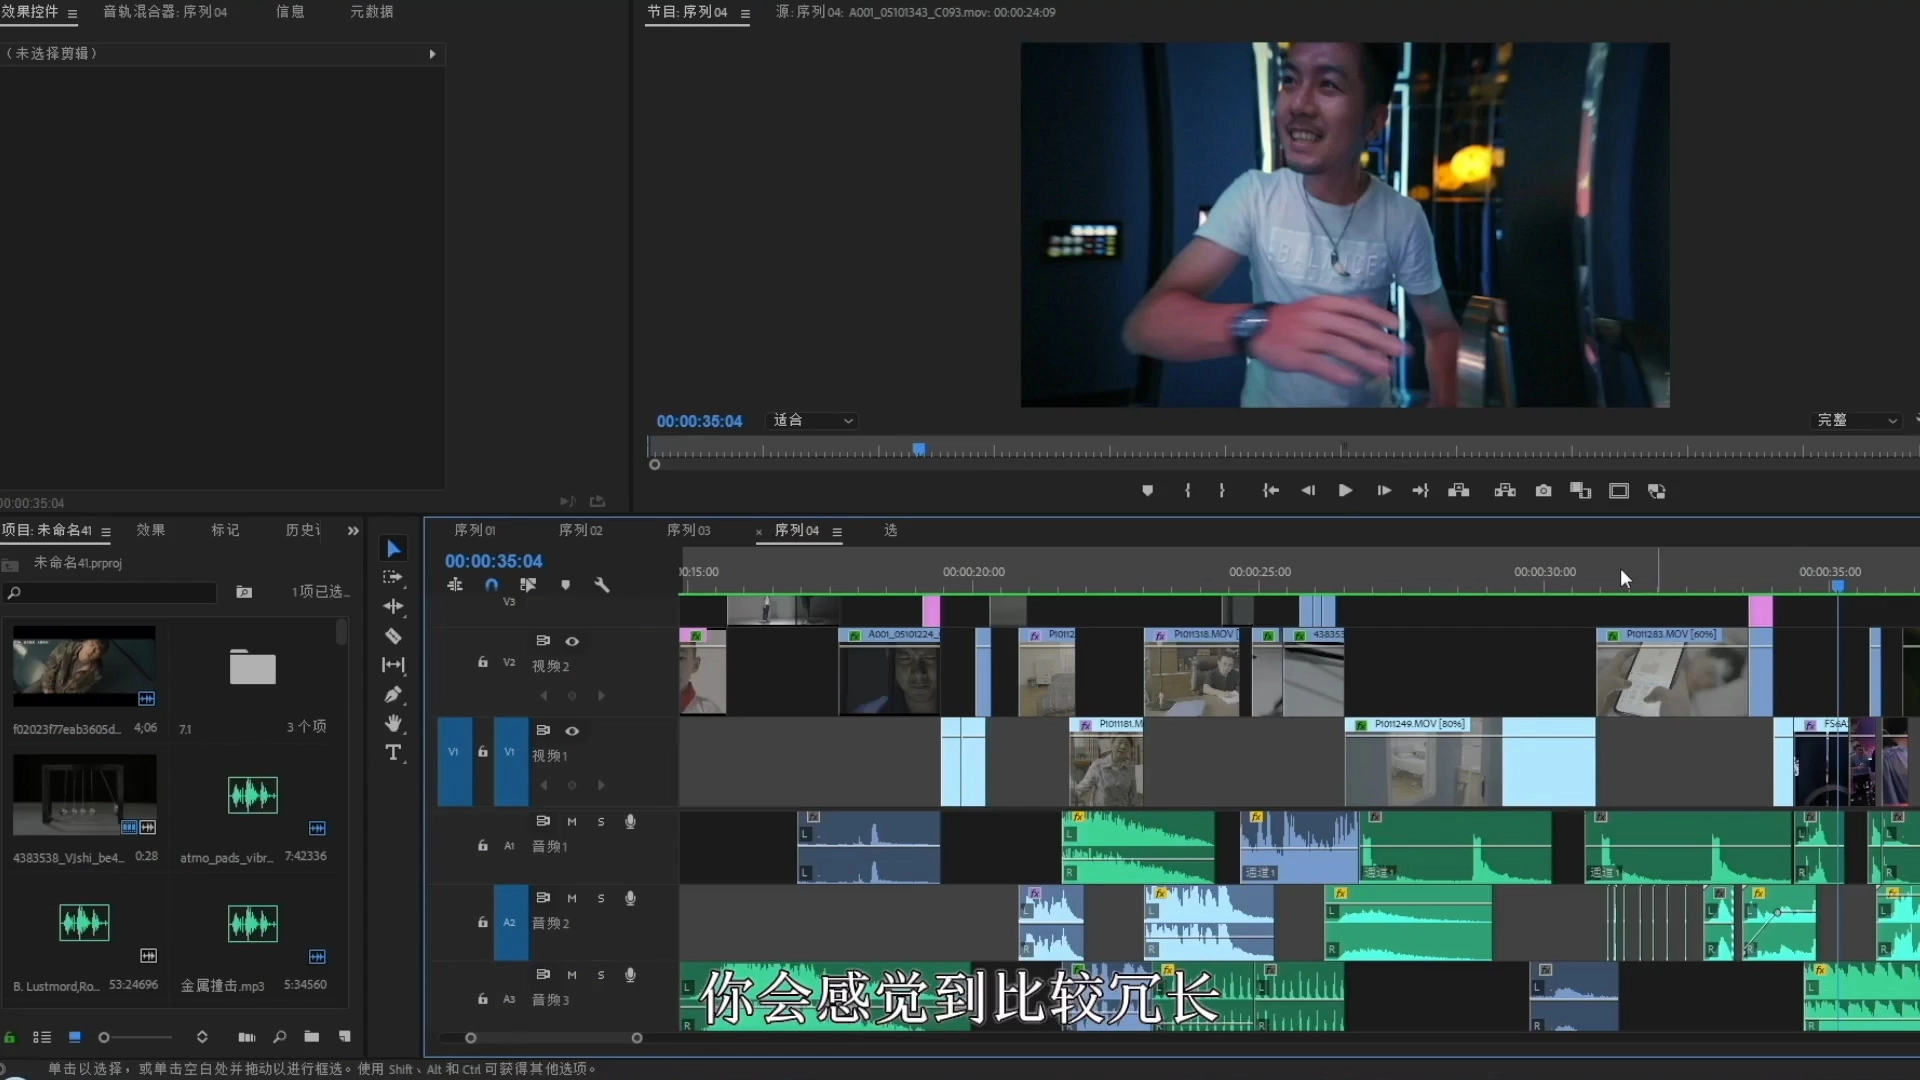Open timeline wrench display settings

coord(602,585)
